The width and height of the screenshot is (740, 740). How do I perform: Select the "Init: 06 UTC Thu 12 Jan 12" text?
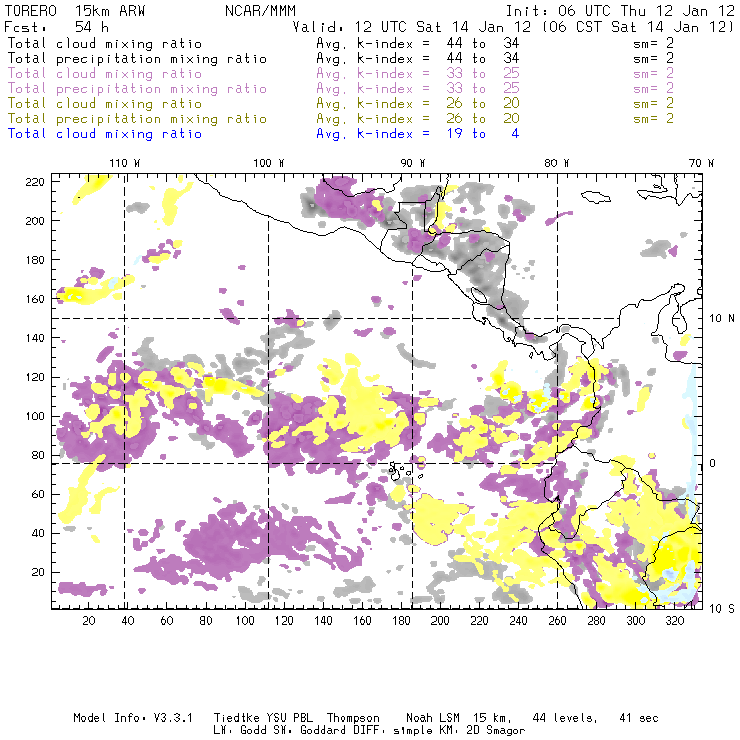(620, 11)
